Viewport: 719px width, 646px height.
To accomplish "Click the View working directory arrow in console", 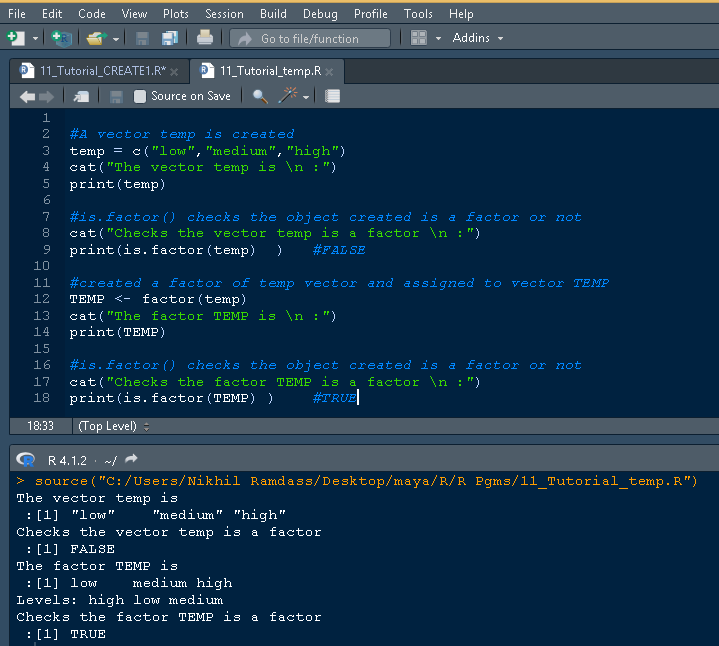I will tap(131, 460).
